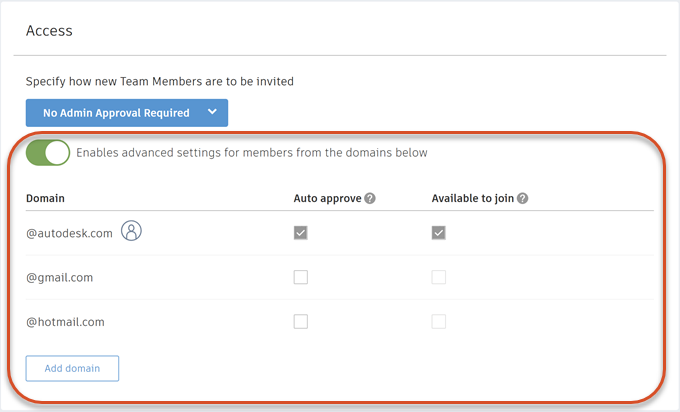Select the @autodesk.com domain entry
Image resolution: width=680 pixels, height=412 pixels.
[x=69, y=233]
